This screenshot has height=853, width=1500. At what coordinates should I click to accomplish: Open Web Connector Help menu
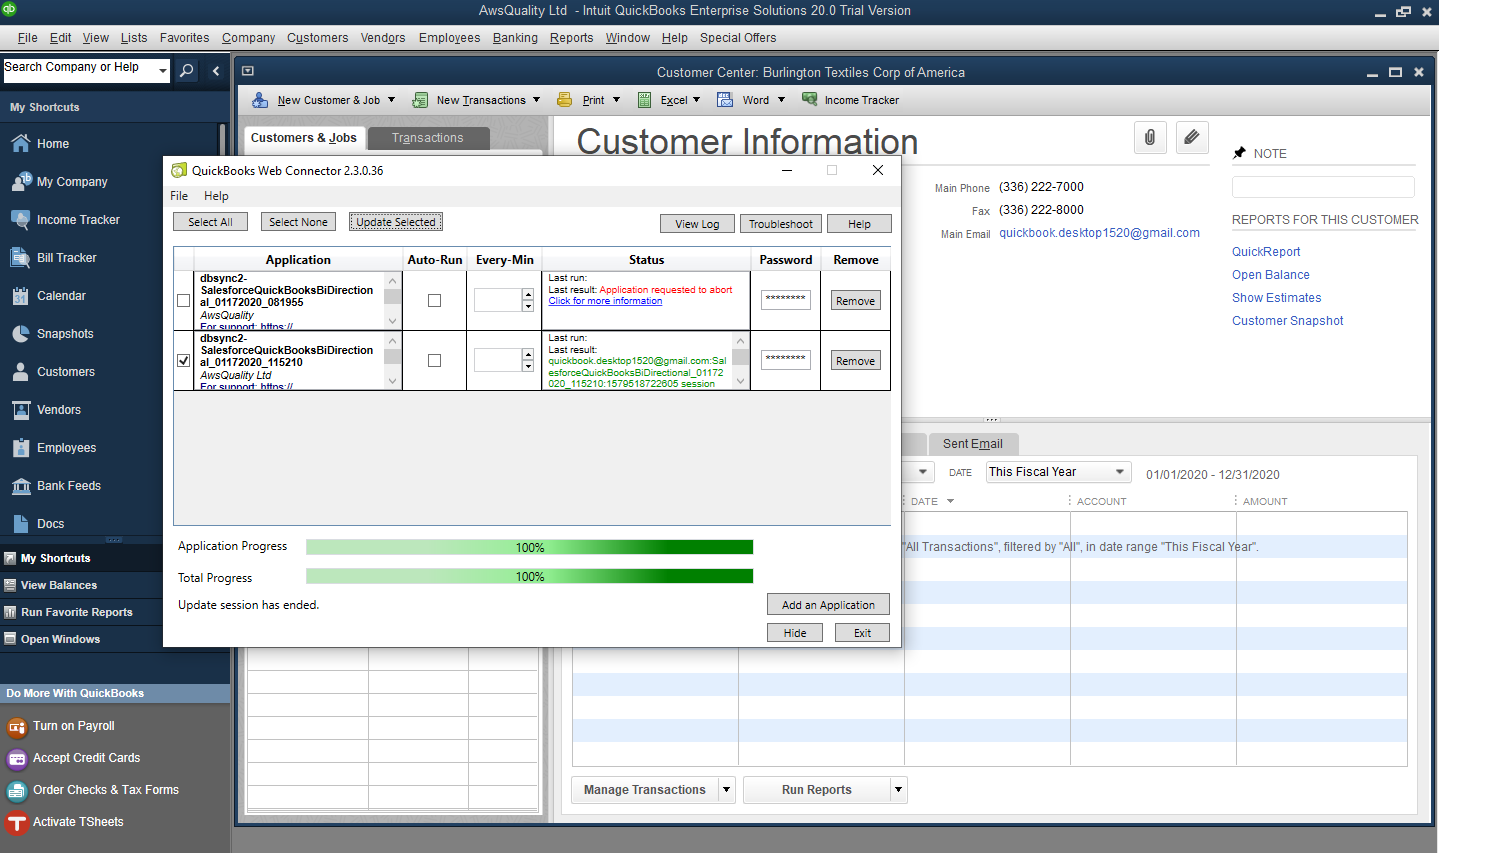[216, 196]
